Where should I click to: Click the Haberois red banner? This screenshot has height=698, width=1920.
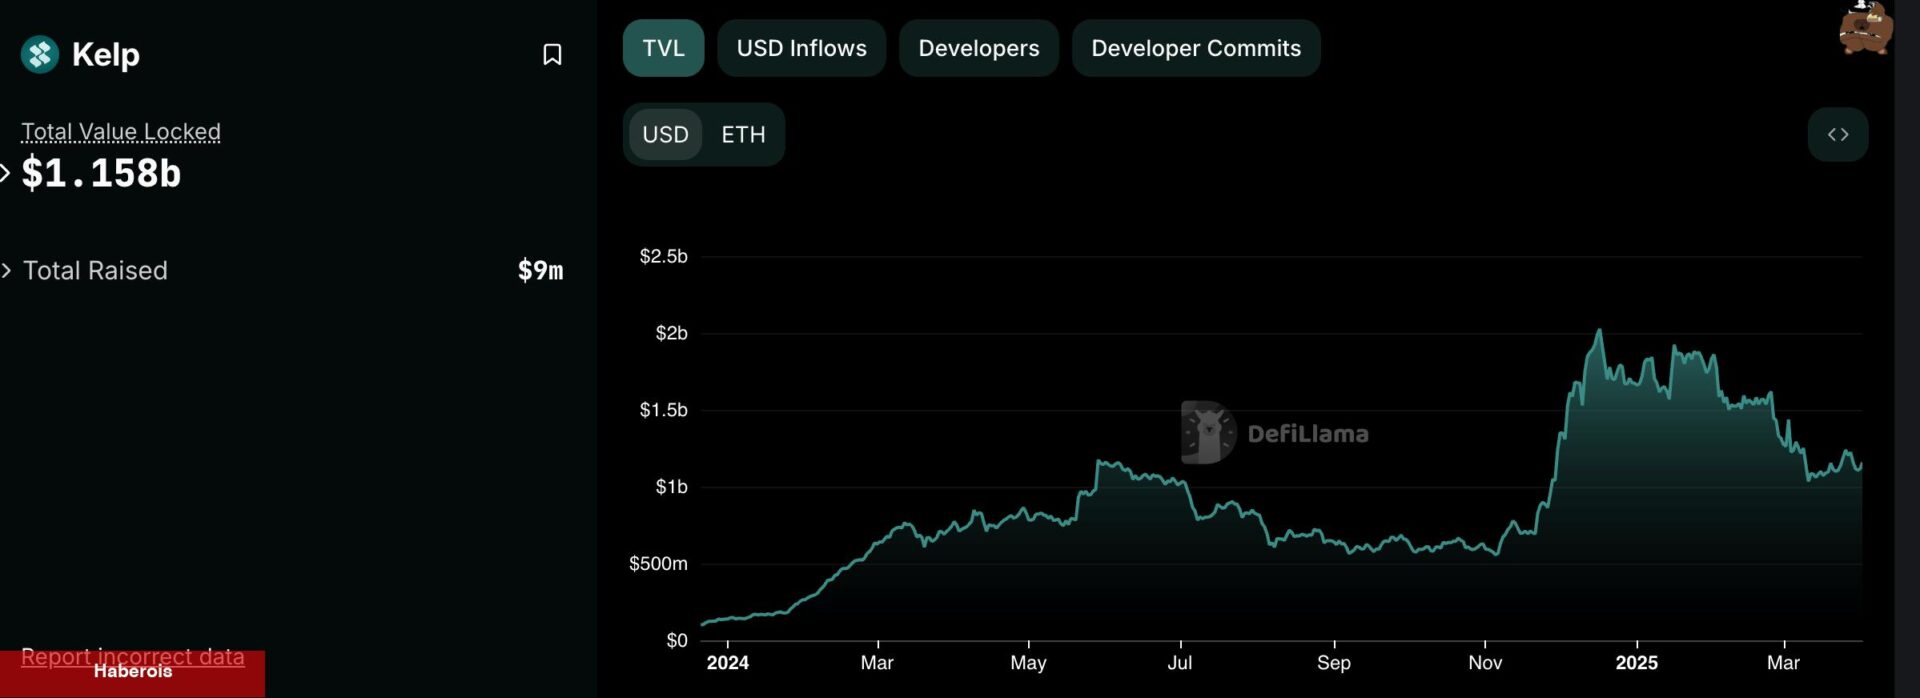coord(133,674)
